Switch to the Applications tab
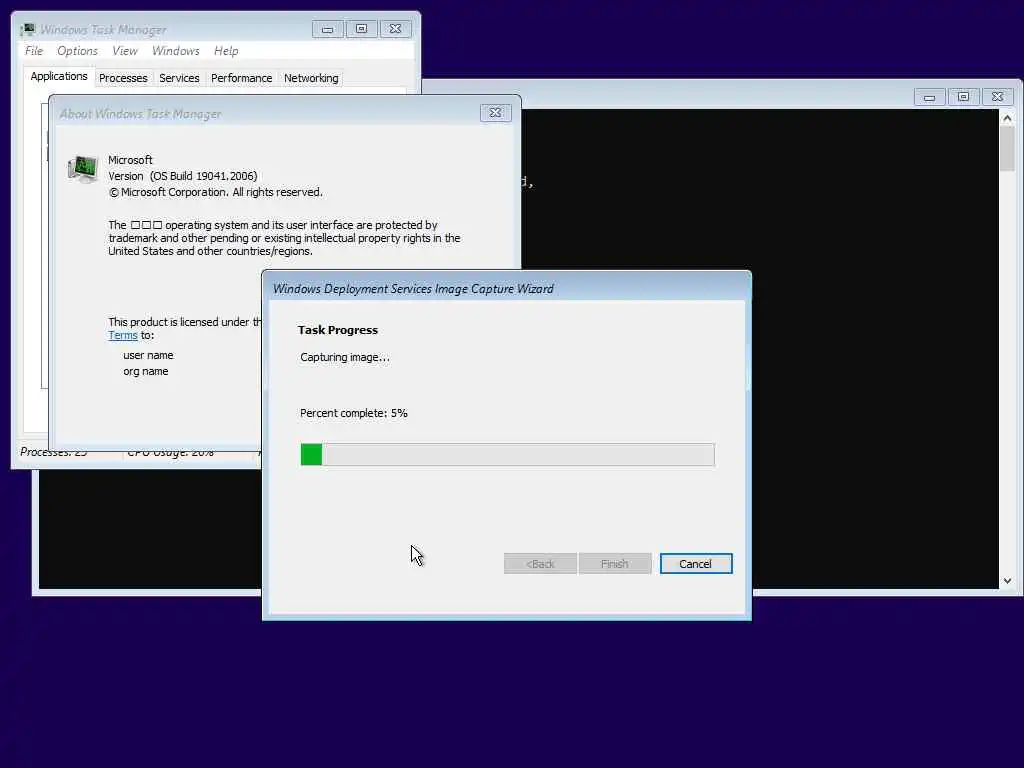 coord(59,76)
